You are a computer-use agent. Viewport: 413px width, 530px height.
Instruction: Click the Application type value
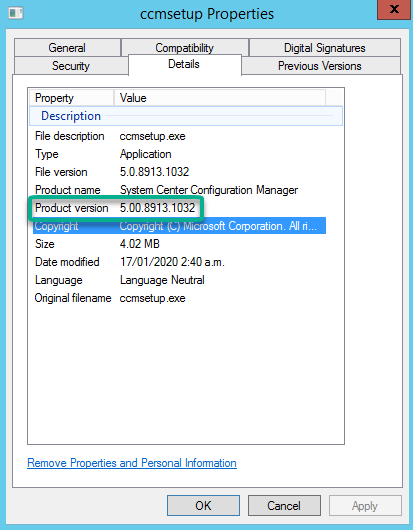point(146,154)
